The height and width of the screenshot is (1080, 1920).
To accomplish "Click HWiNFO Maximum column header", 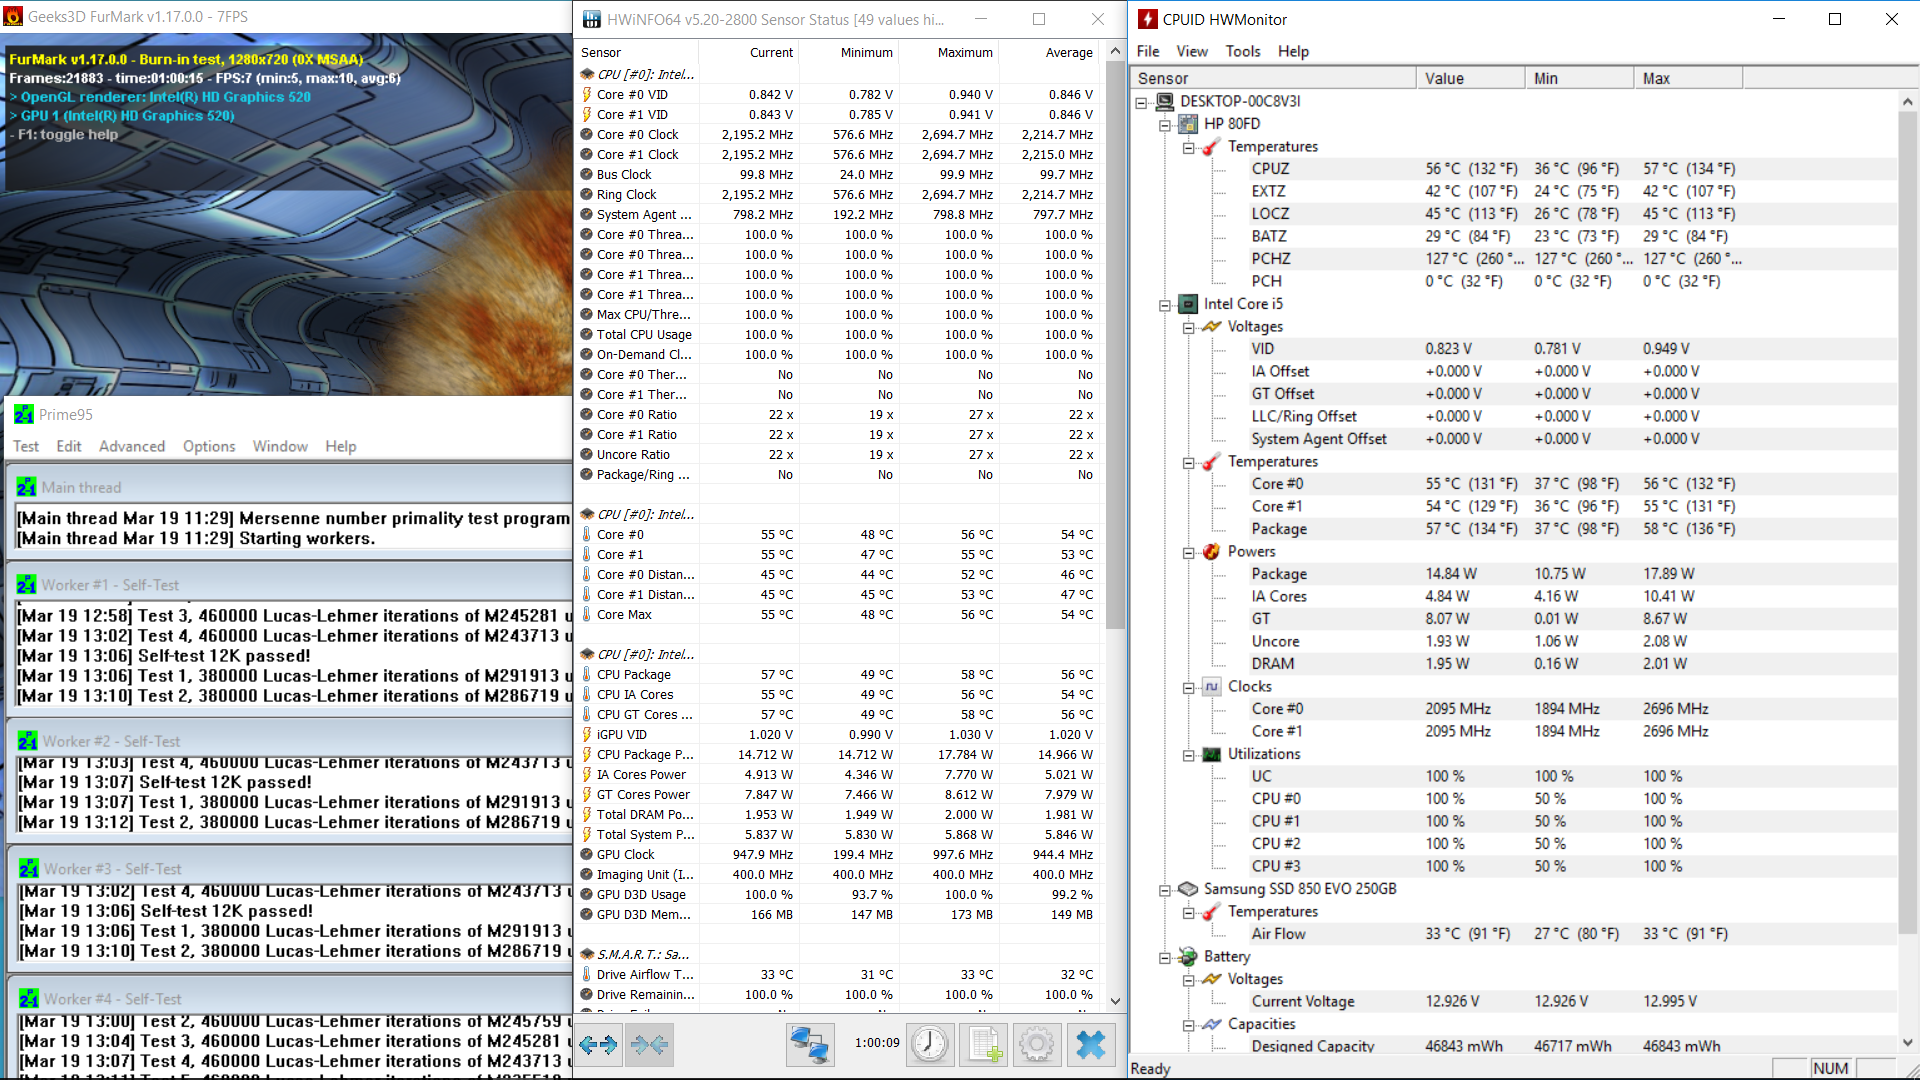I will (949, 52).
